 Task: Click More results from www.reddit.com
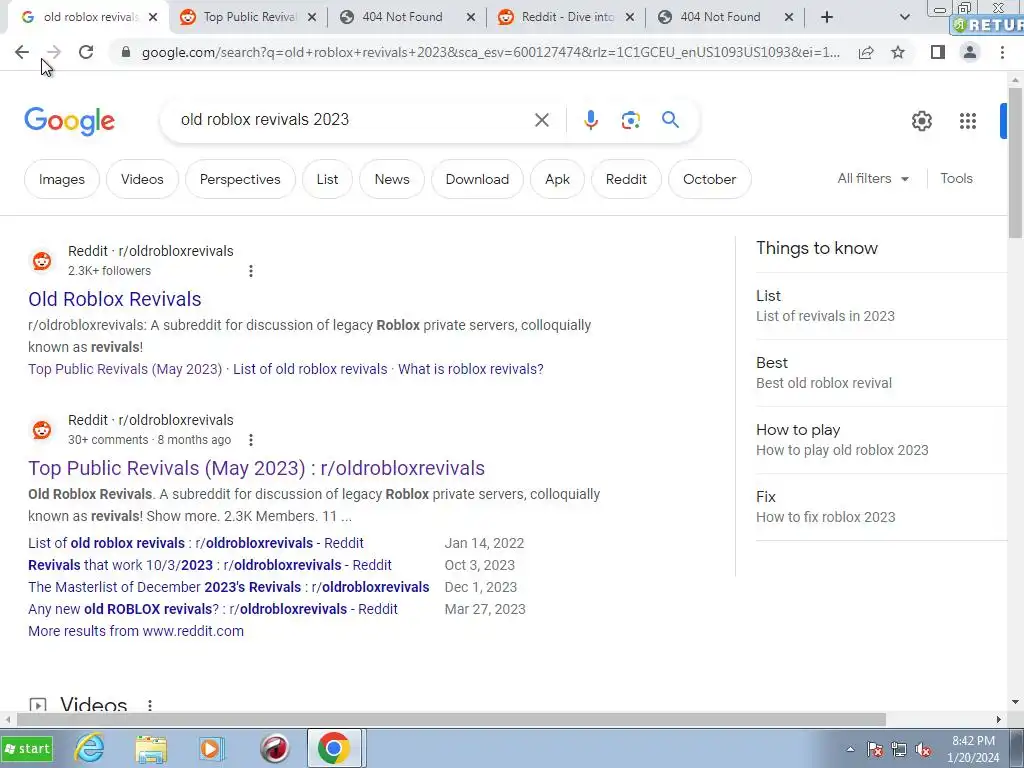(x=136, y=631)
